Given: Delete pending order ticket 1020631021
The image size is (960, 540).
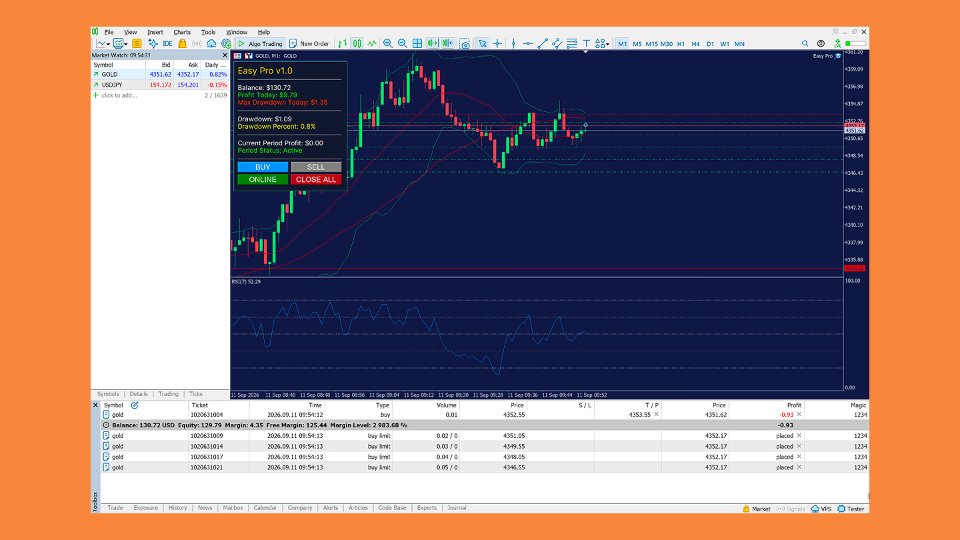Looking at the screenshot, I should coord(799,467).
